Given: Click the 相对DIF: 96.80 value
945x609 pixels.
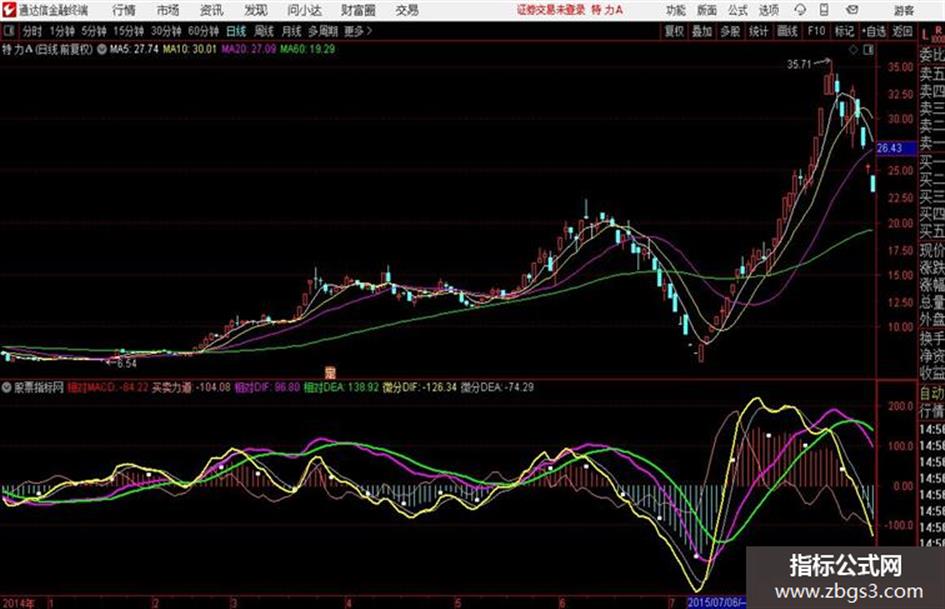Looking at the screenshot, I should [267, 388].
